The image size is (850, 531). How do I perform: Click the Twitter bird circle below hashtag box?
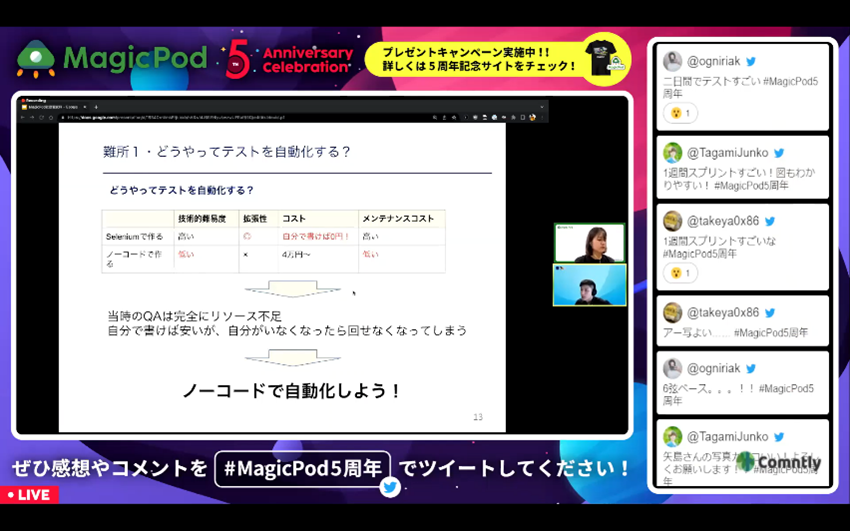390,487
